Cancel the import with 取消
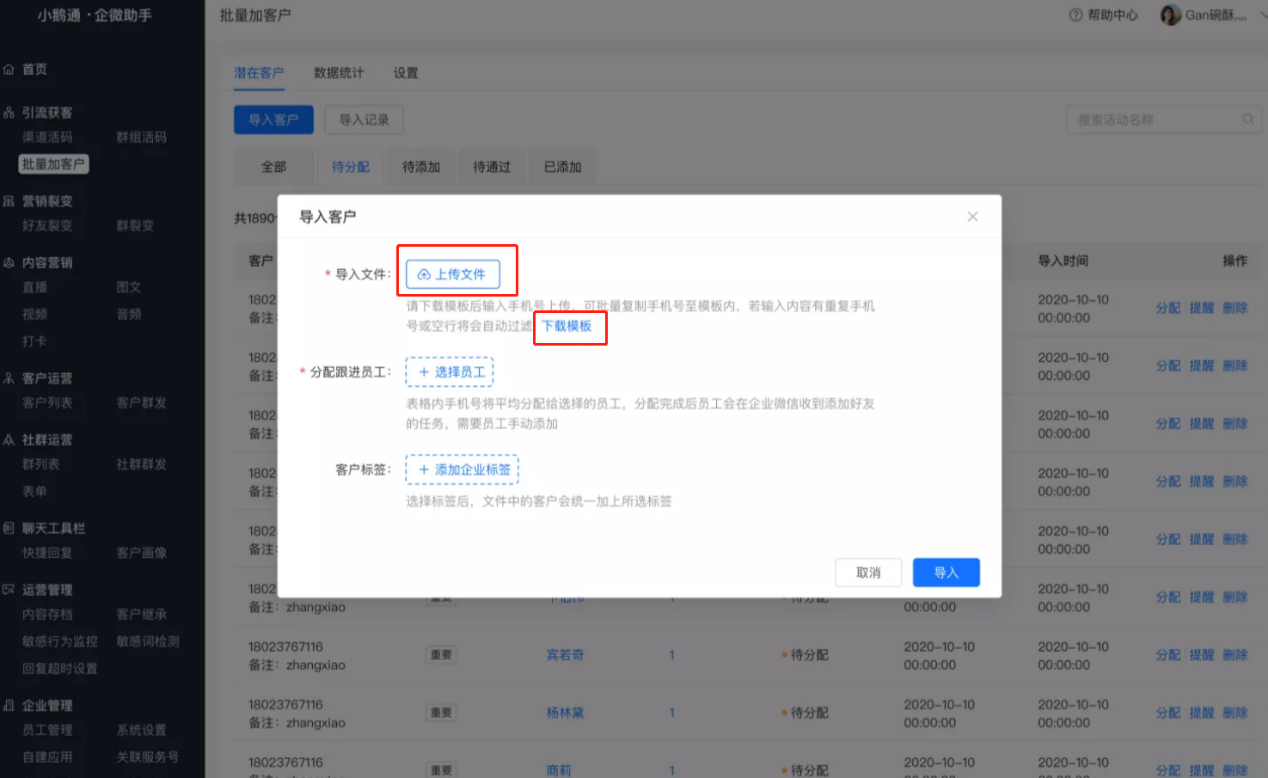This screenshot has width=1268, height=778. point(868,573)
